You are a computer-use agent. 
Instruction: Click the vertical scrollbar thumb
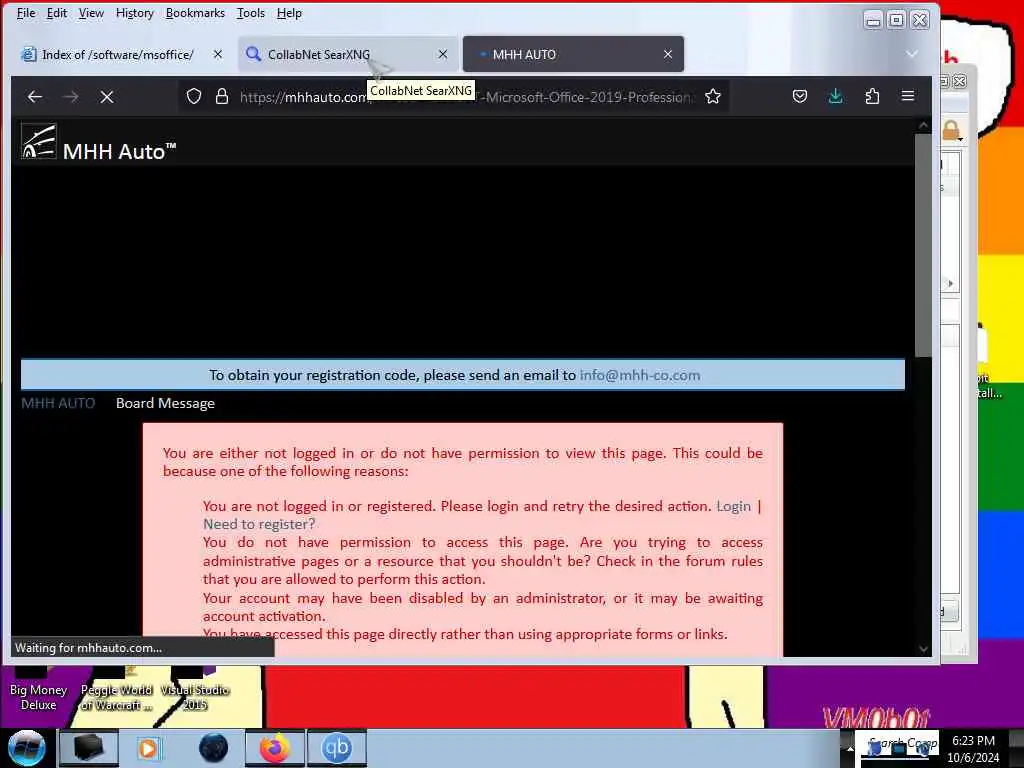[923, 245]
